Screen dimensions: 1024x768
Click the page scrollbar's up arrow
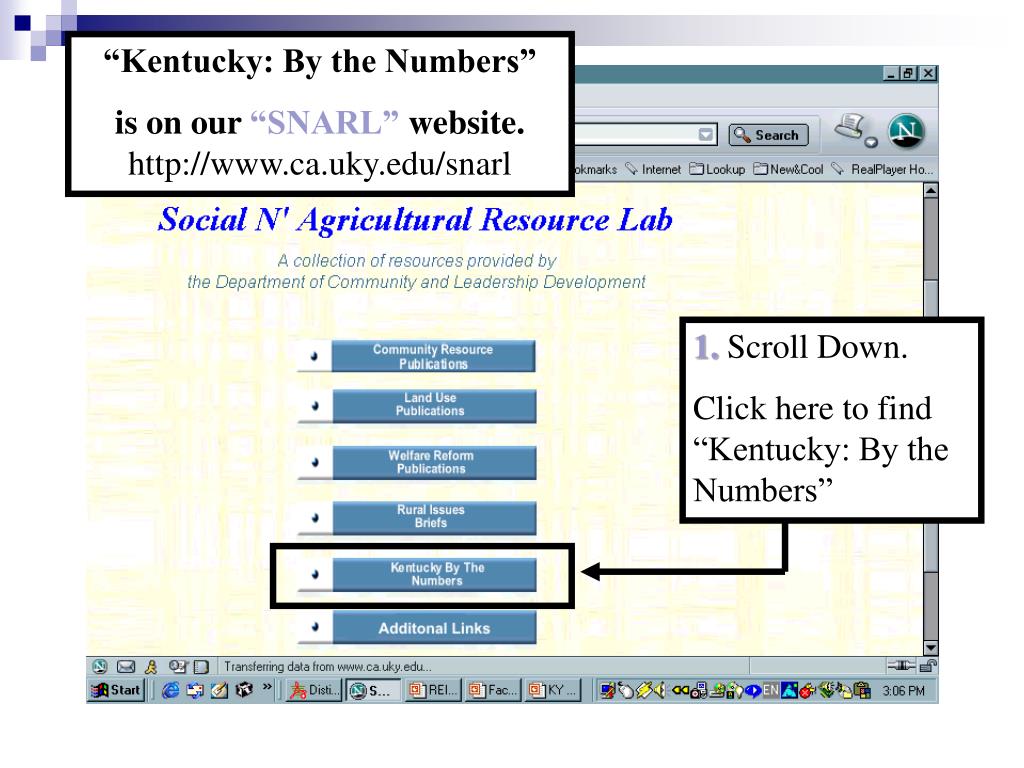(931, 191)
